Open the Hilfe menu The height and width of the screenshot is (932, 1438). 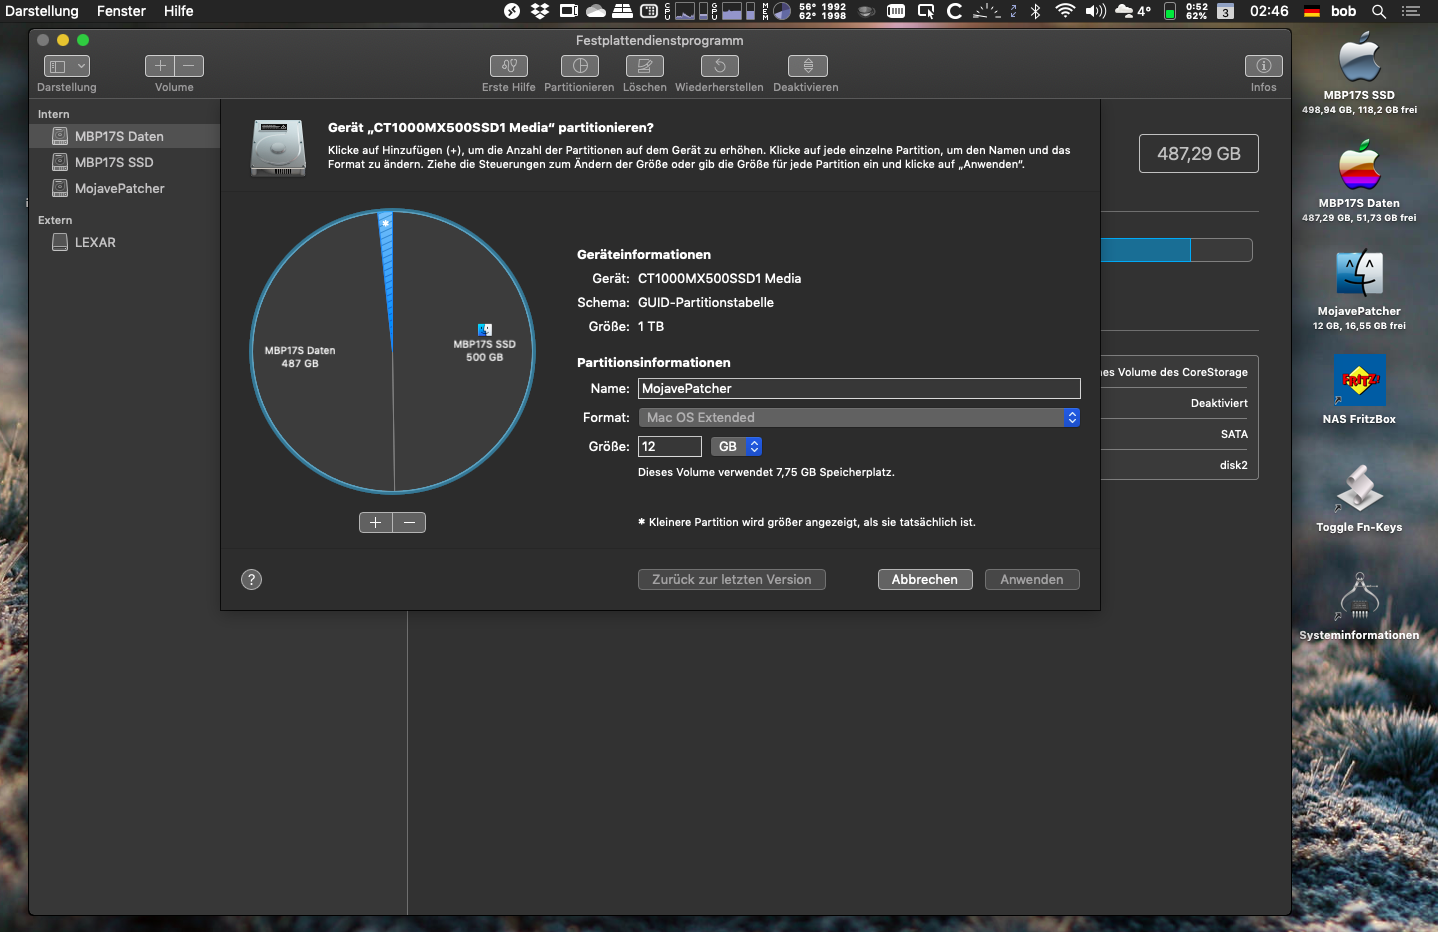pyautogui.click(x=178, y=11)
